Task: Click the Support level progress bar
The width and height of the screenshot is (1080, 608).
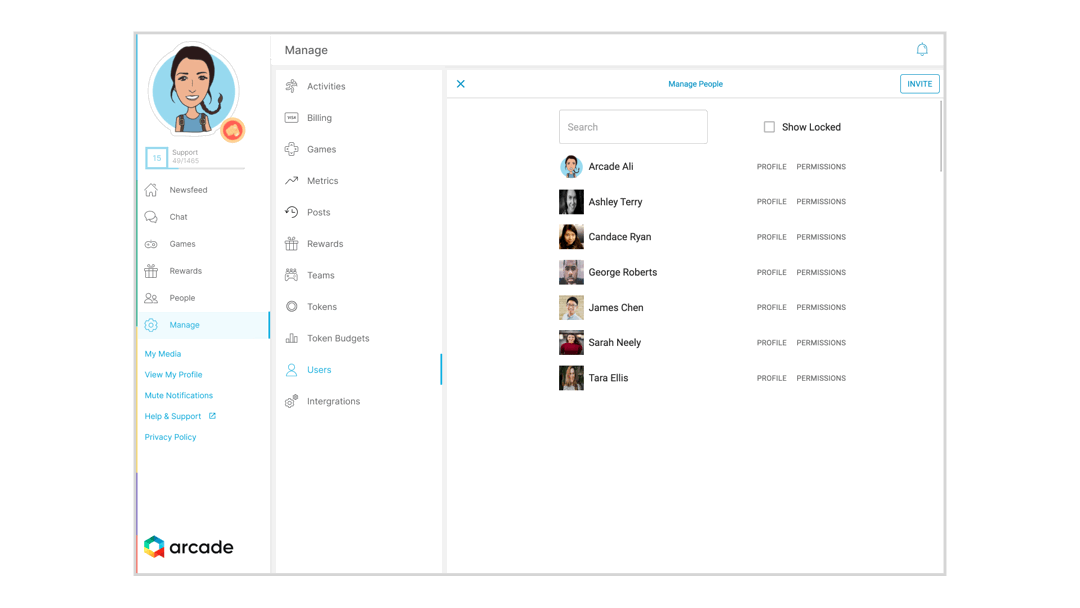Action: tap(208, 167)
